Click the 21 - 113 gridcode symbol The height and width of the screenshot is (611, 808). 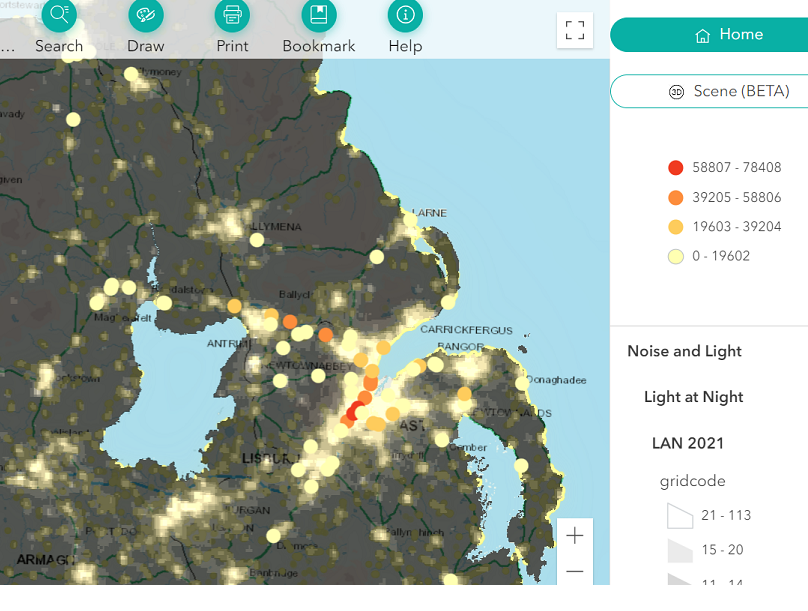tap(680, 516)
